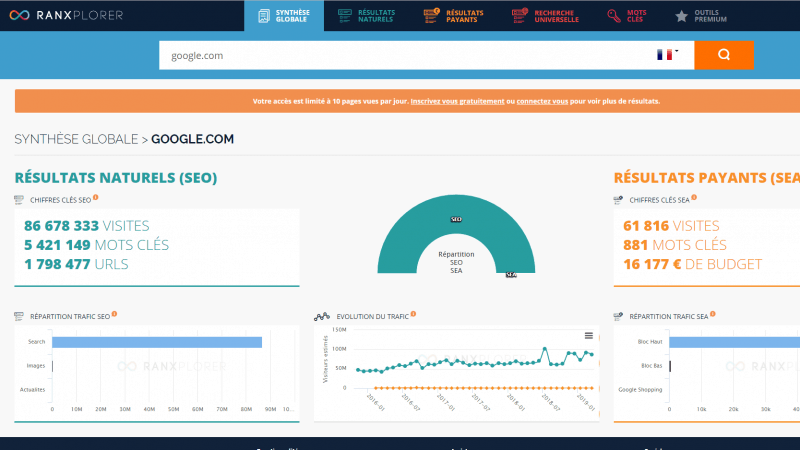Click info icon beside Chiffres Clés SEO
800x450 pixels.
pyautogui.click(x=95, y=198)
